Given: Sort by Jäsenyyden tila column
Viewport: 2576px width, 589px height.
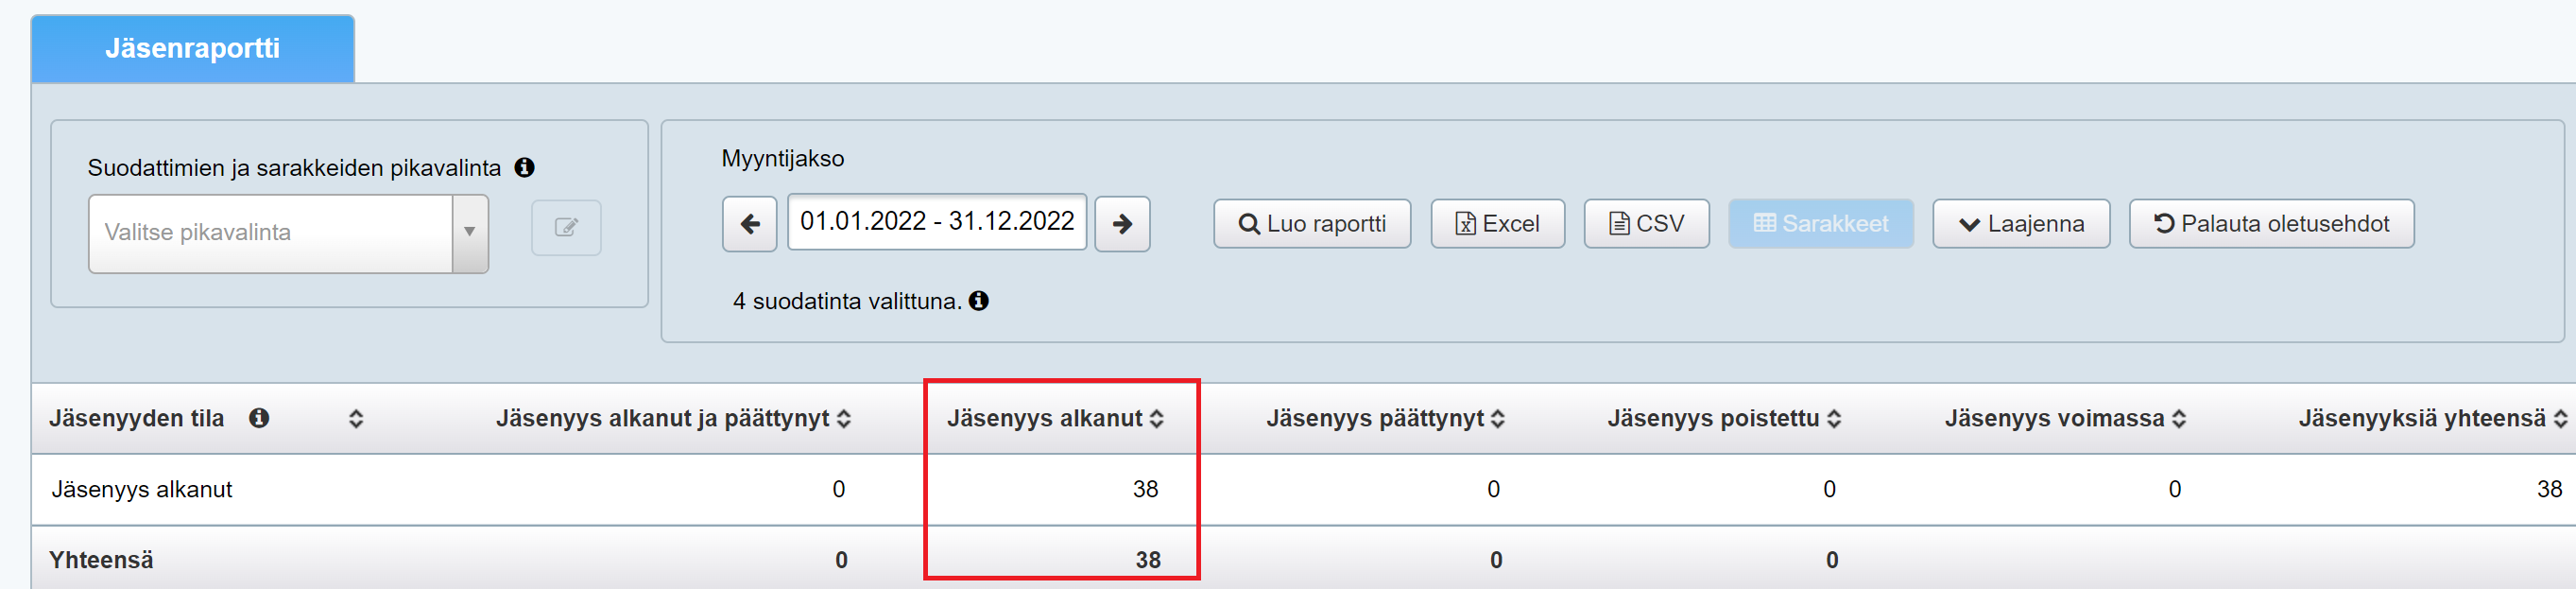Looking at the screenshot, I should 356,419.
